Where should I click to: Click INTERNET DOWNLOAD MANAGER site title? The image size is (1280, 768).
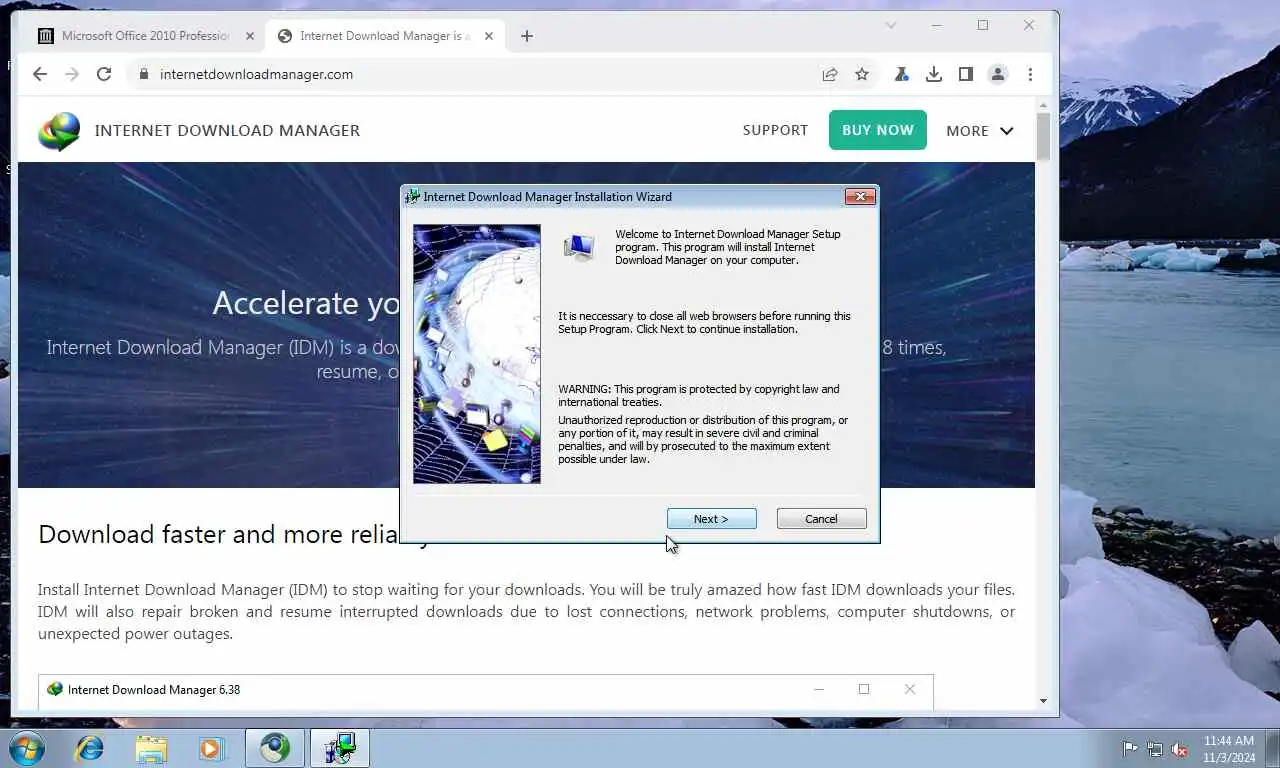click(227, 130)
